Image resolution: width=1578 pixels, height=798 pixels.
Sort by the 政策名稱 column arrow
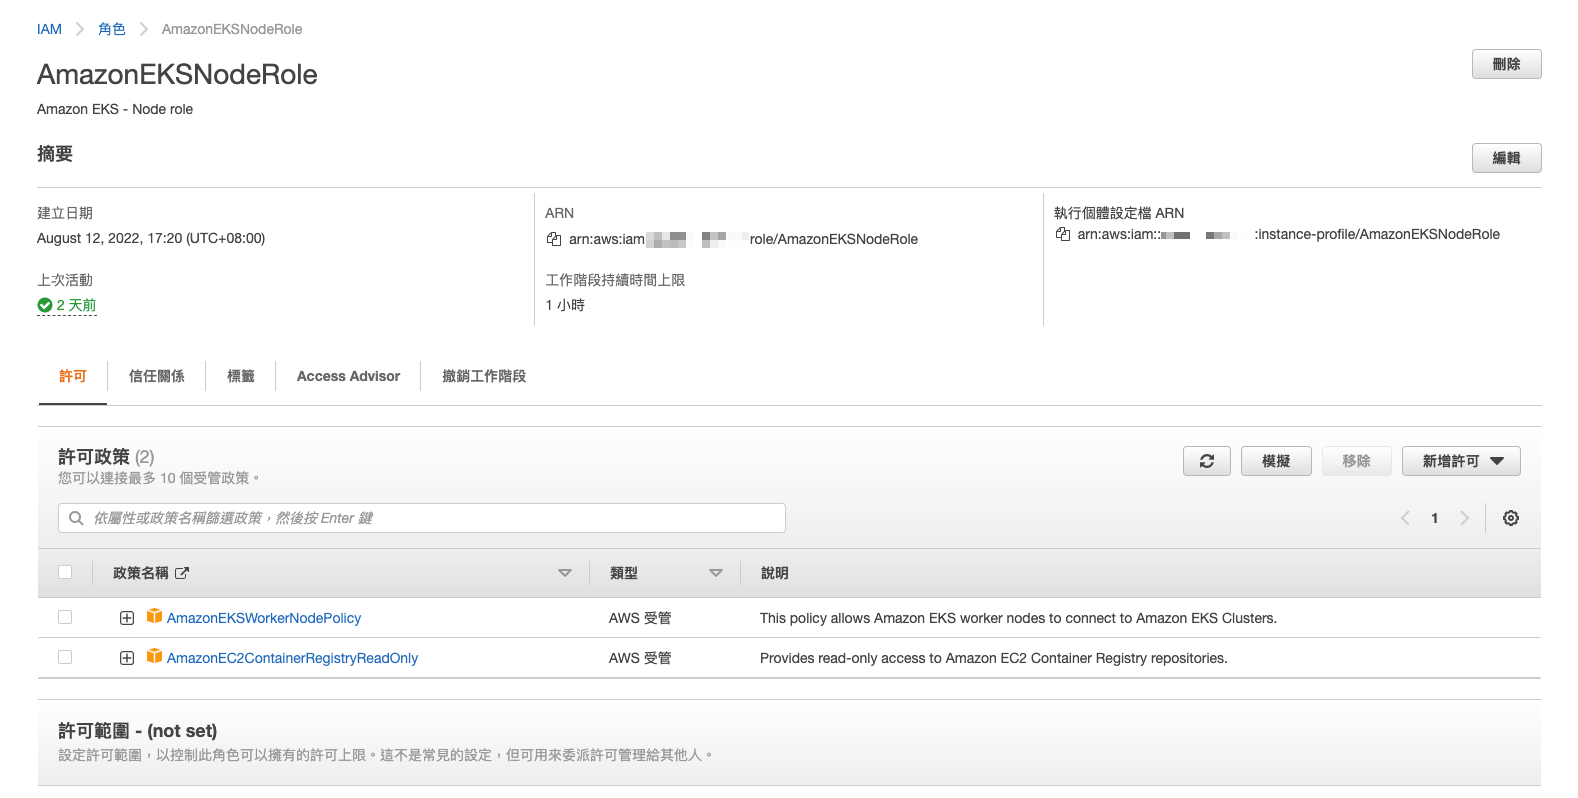coord(565,573)
